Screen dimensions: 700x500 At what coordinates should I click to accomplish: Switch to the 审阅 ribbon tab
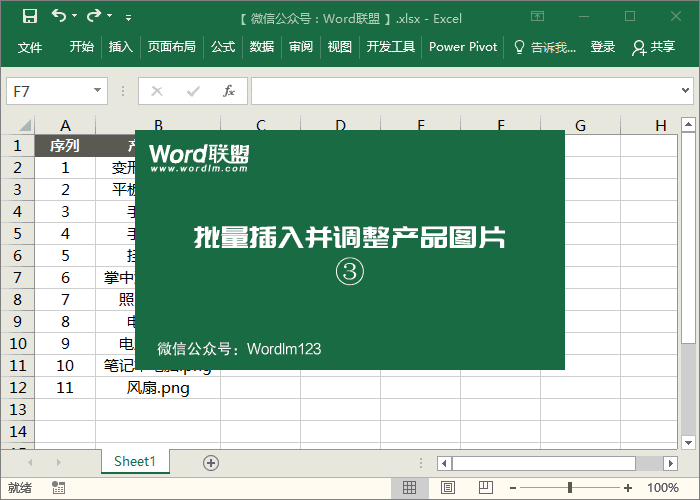point(301,46)
